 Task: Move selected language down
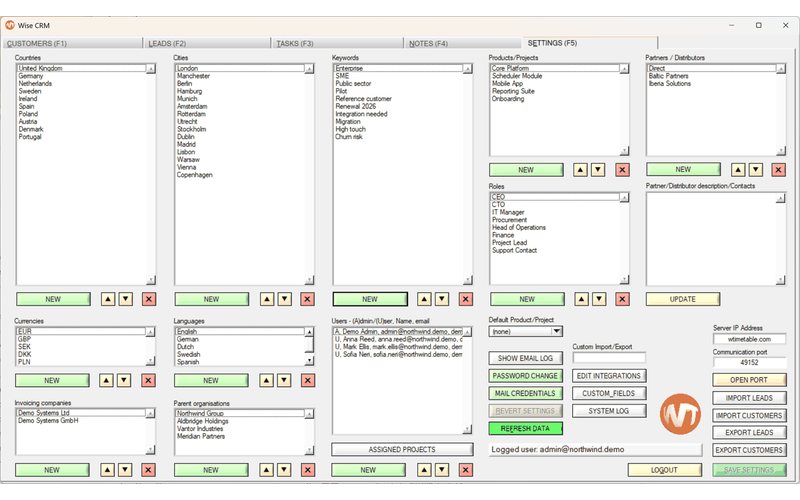[x=284, y=380]
